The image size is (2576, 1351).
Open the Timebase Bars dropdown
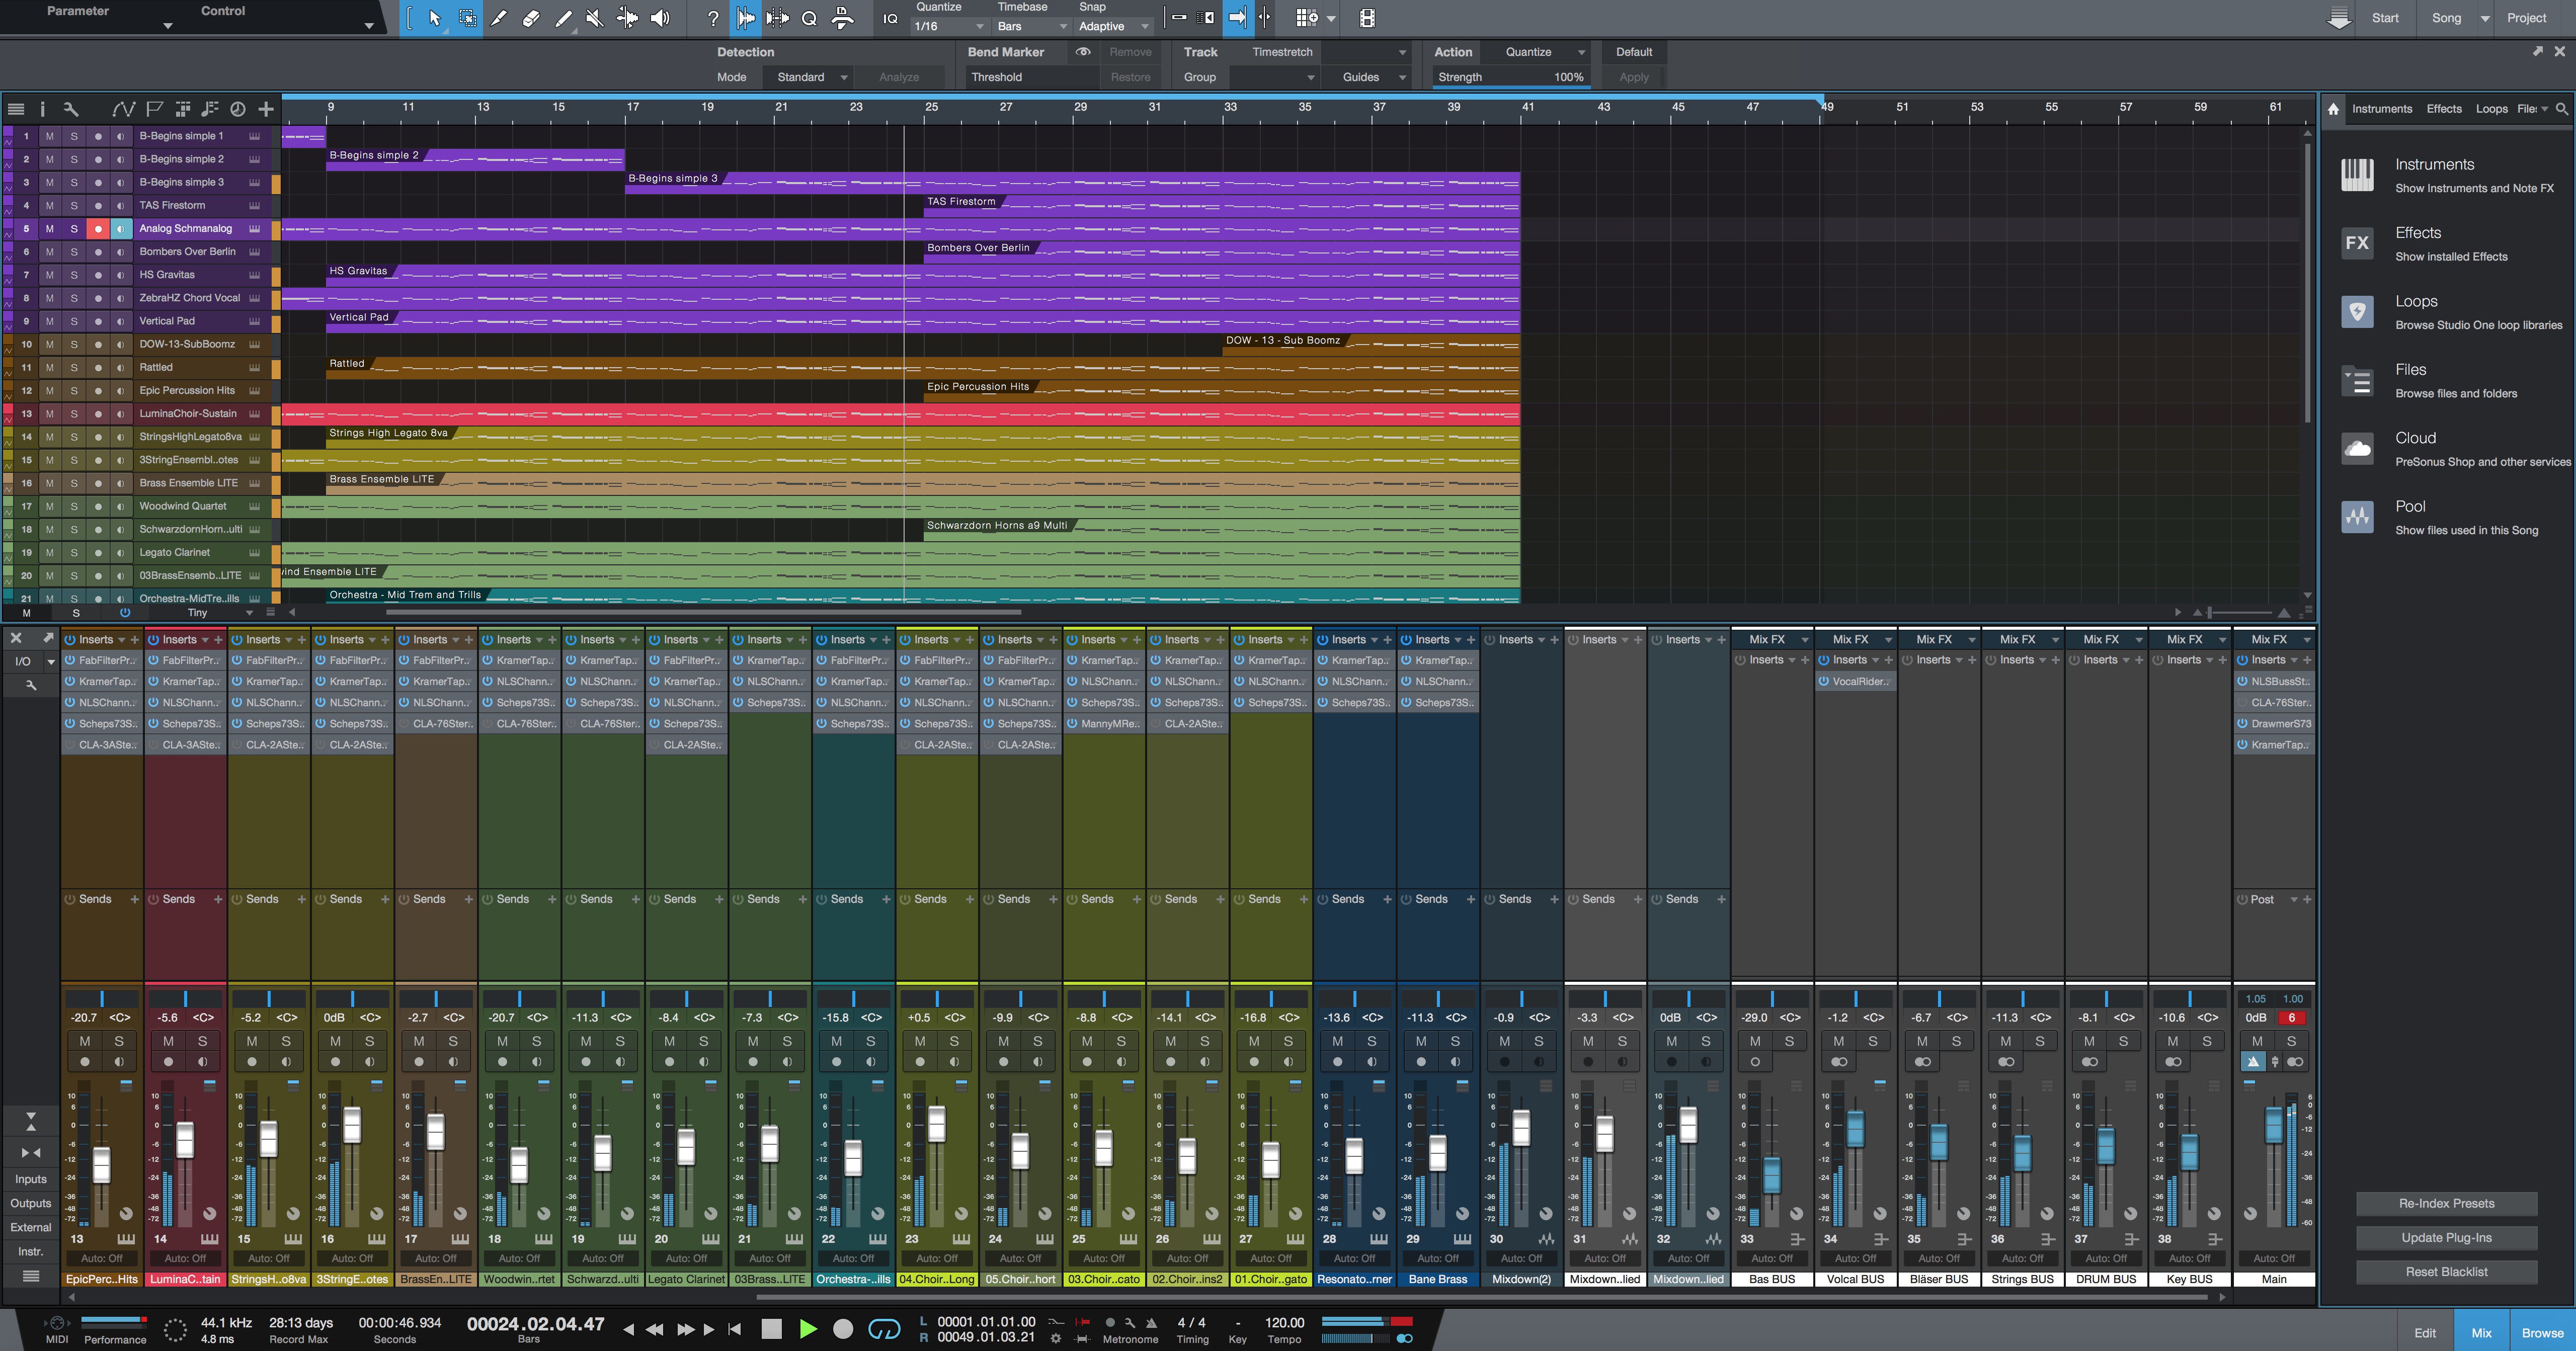(1031, 27)
